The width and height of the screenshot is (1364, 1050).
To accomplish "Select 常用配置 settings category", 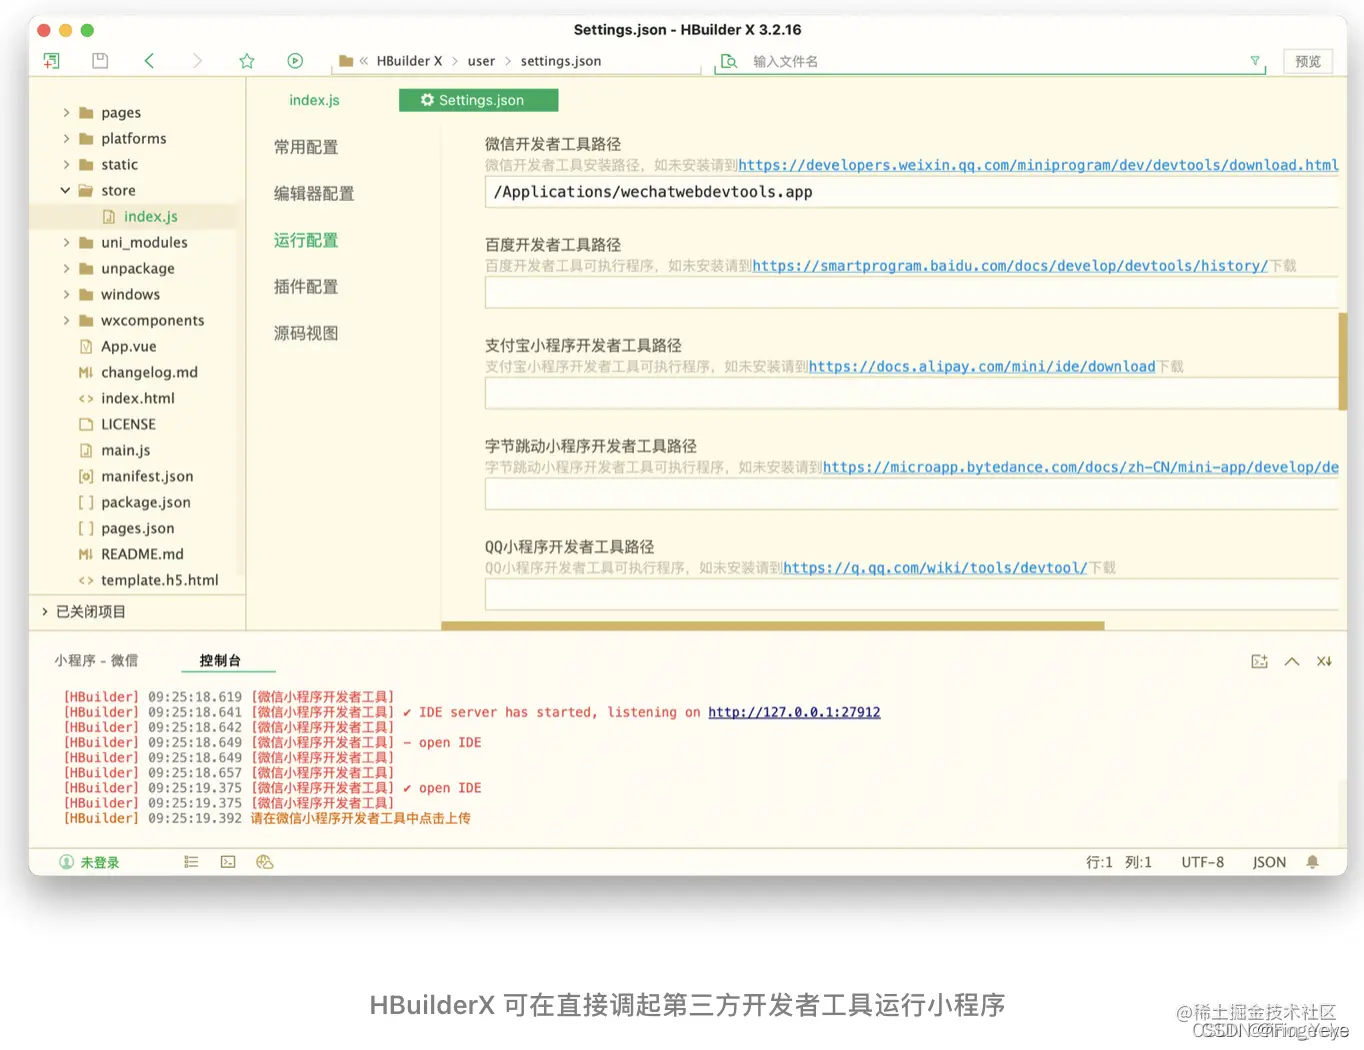I will tap(306, 148).
